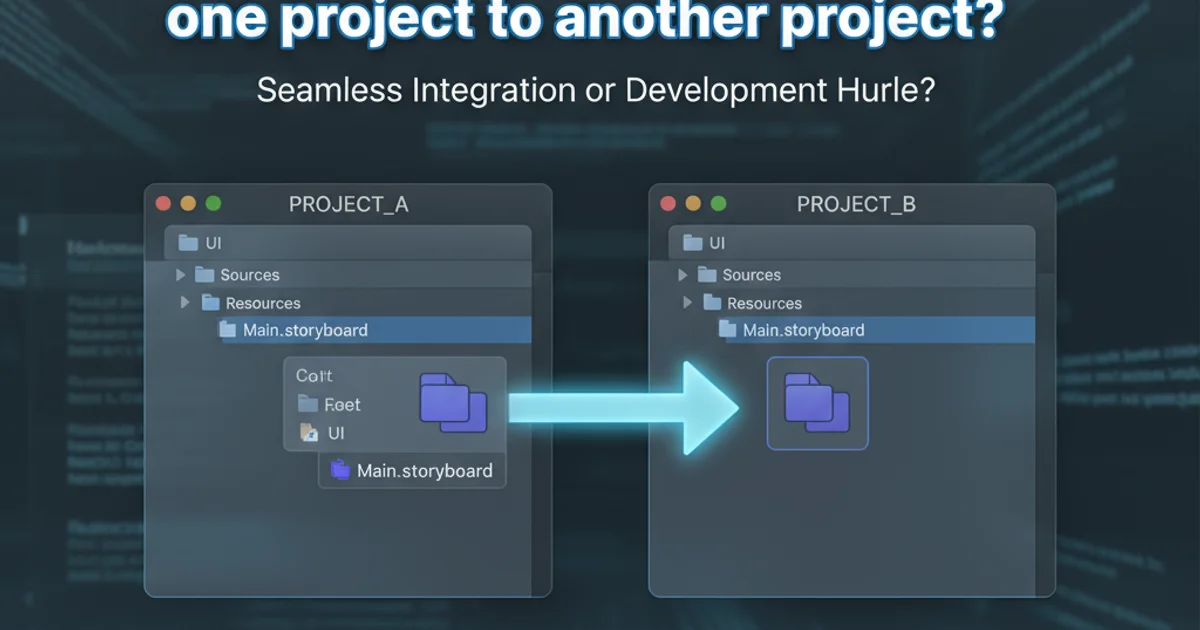Click the UI folder icon in PROJECT_A

point(188,243)
